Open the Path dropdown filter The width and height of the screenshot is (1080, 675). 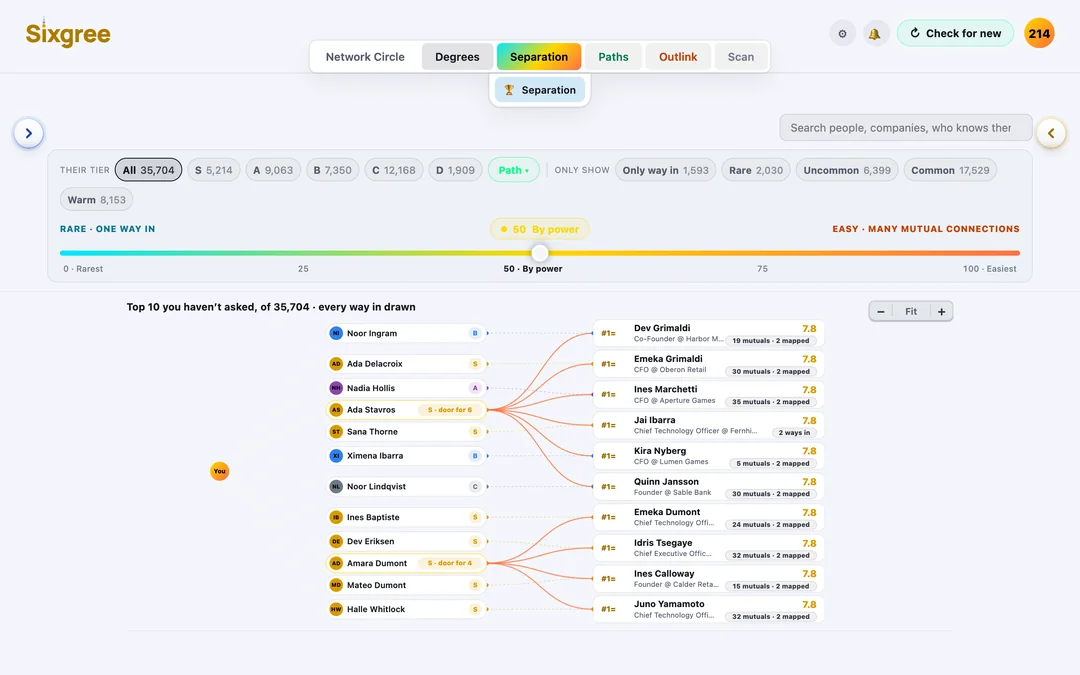tap(514, 170)
